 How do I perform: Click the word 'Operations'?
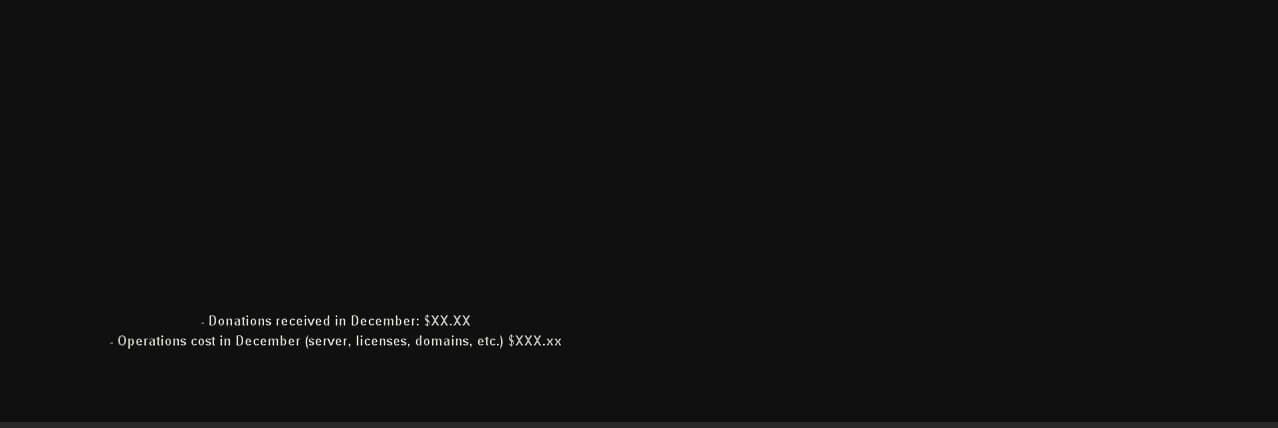coord(152,341)
